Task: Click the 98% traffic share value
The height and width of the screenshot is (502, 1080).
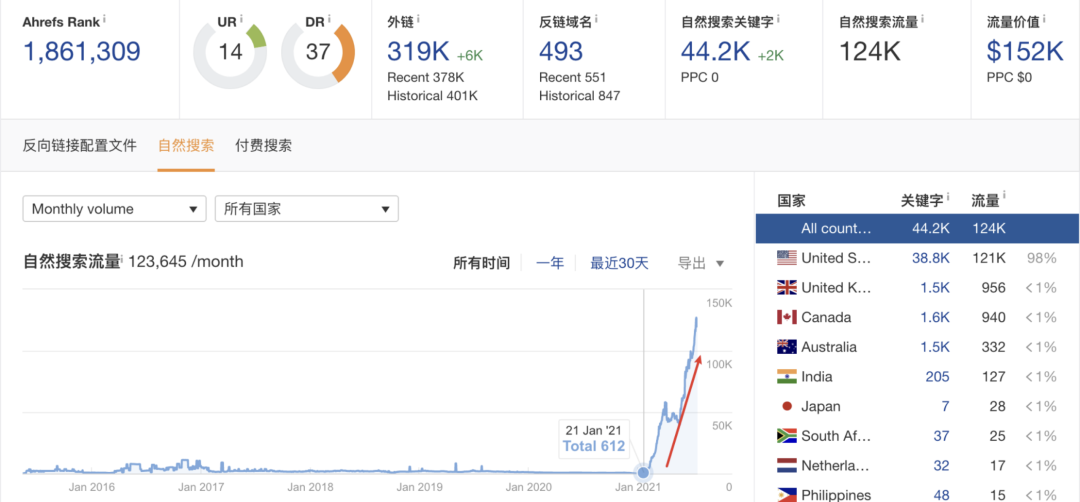Action: click(x=1041, y=258)
